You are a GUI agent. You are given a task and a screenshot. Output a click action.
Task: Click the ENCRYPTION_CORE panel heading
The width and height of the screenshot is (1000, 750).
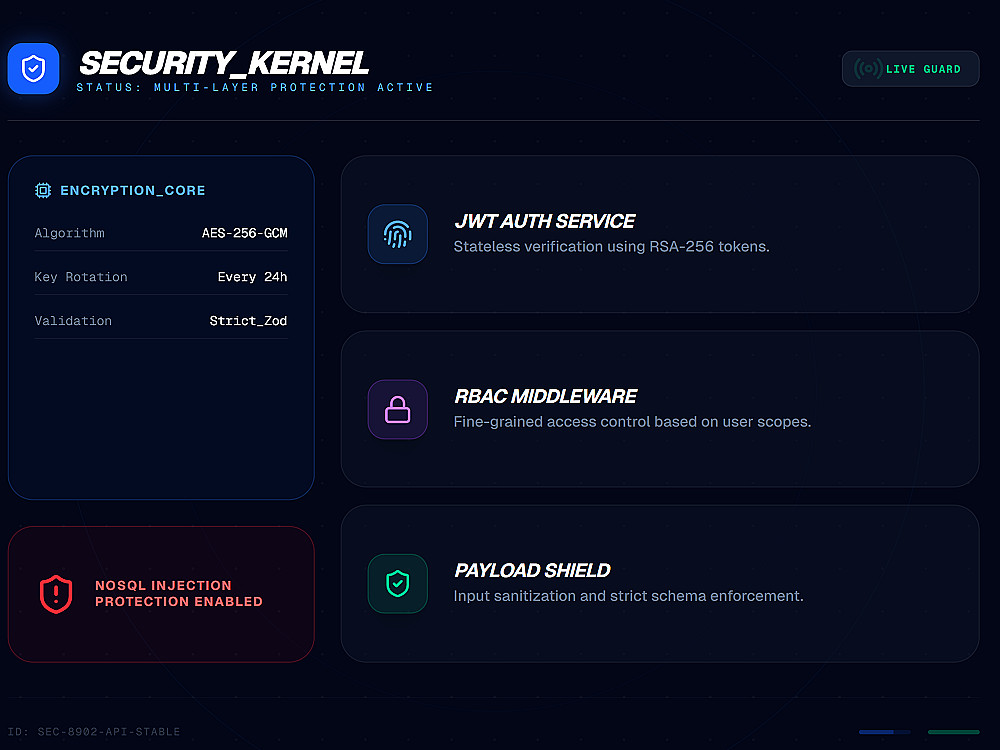[133, 190]
